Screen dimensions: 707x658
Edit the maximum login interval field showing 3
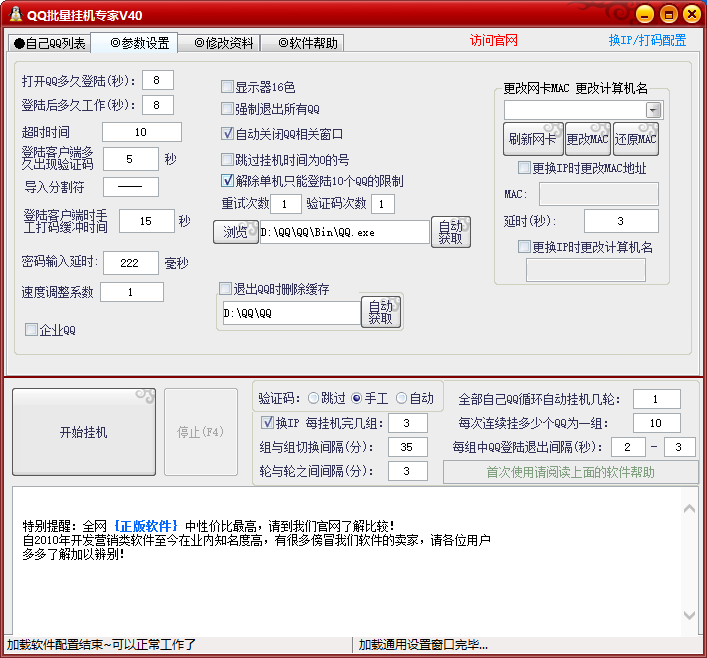point(679,447)
